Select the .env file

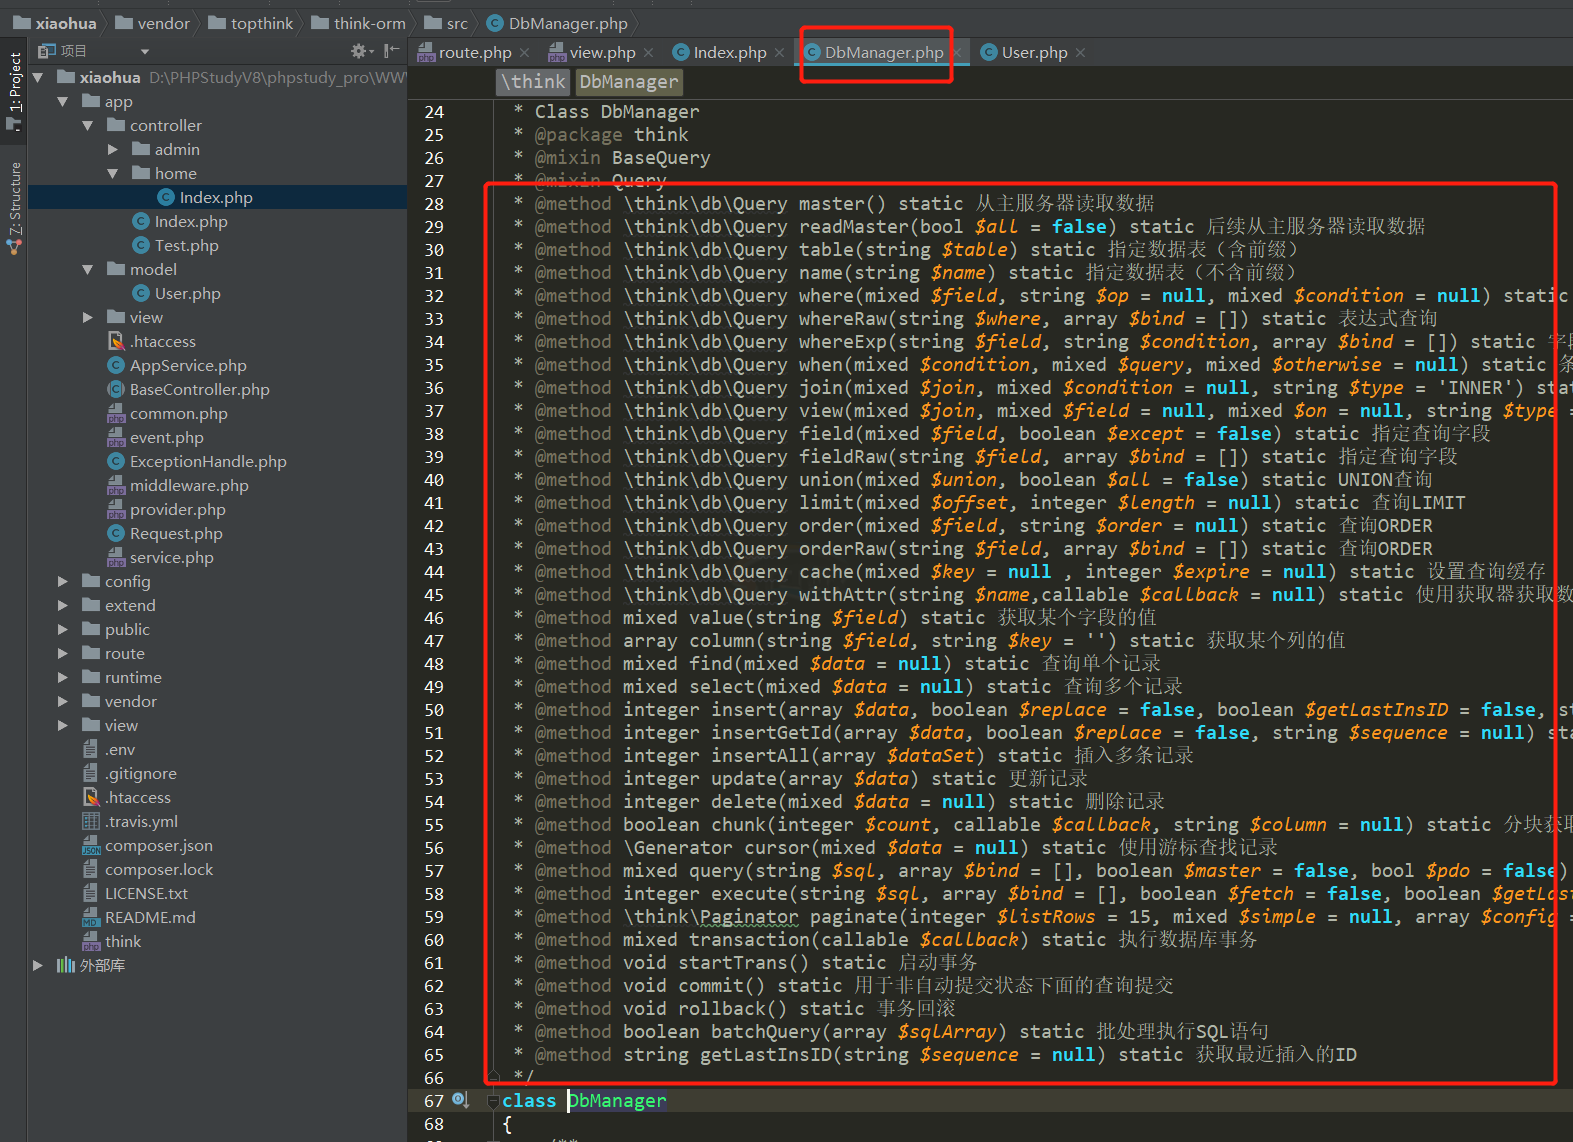109,749
